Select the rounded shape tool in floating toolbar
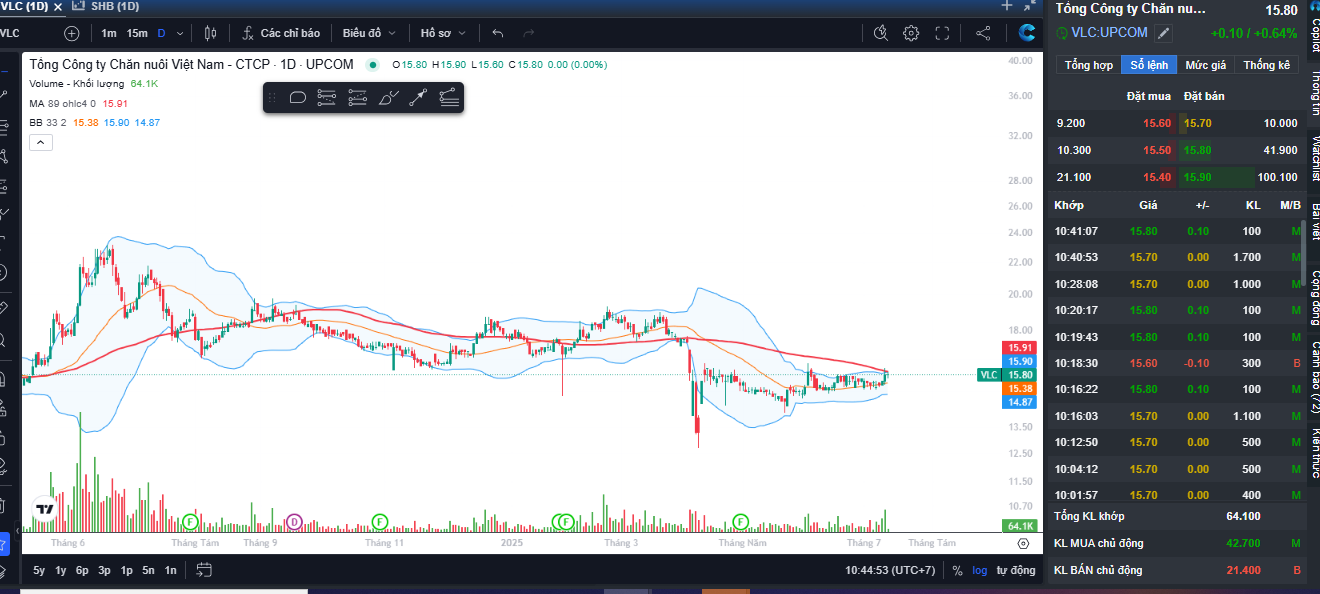This screenshot has width=1320, height=594. (297, 97)
